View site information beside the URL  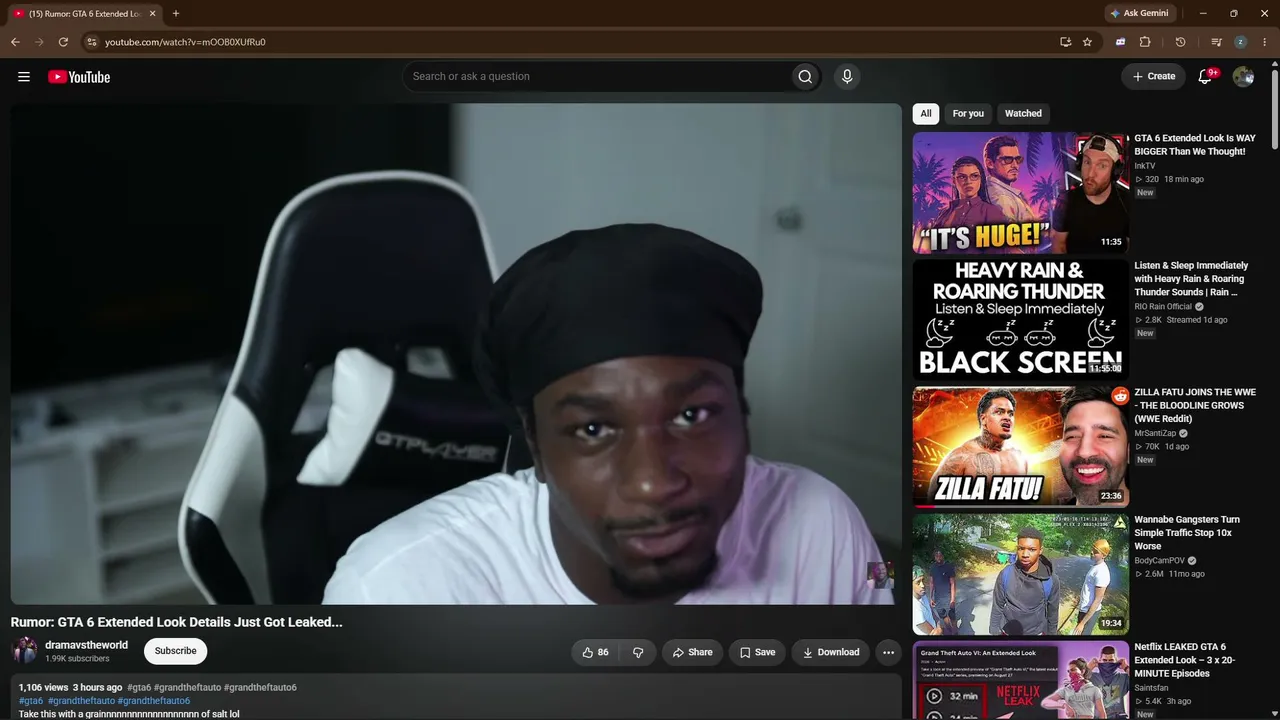pyautogui.click(x=91, y=42)
